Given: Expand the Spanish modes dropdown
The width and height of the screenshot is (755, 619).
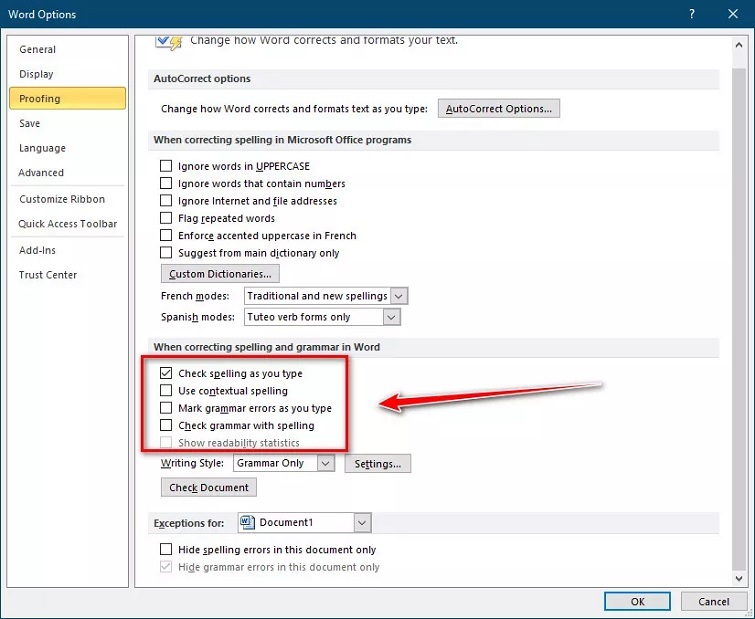Looking at the screenshot, I should pos(391,317).
